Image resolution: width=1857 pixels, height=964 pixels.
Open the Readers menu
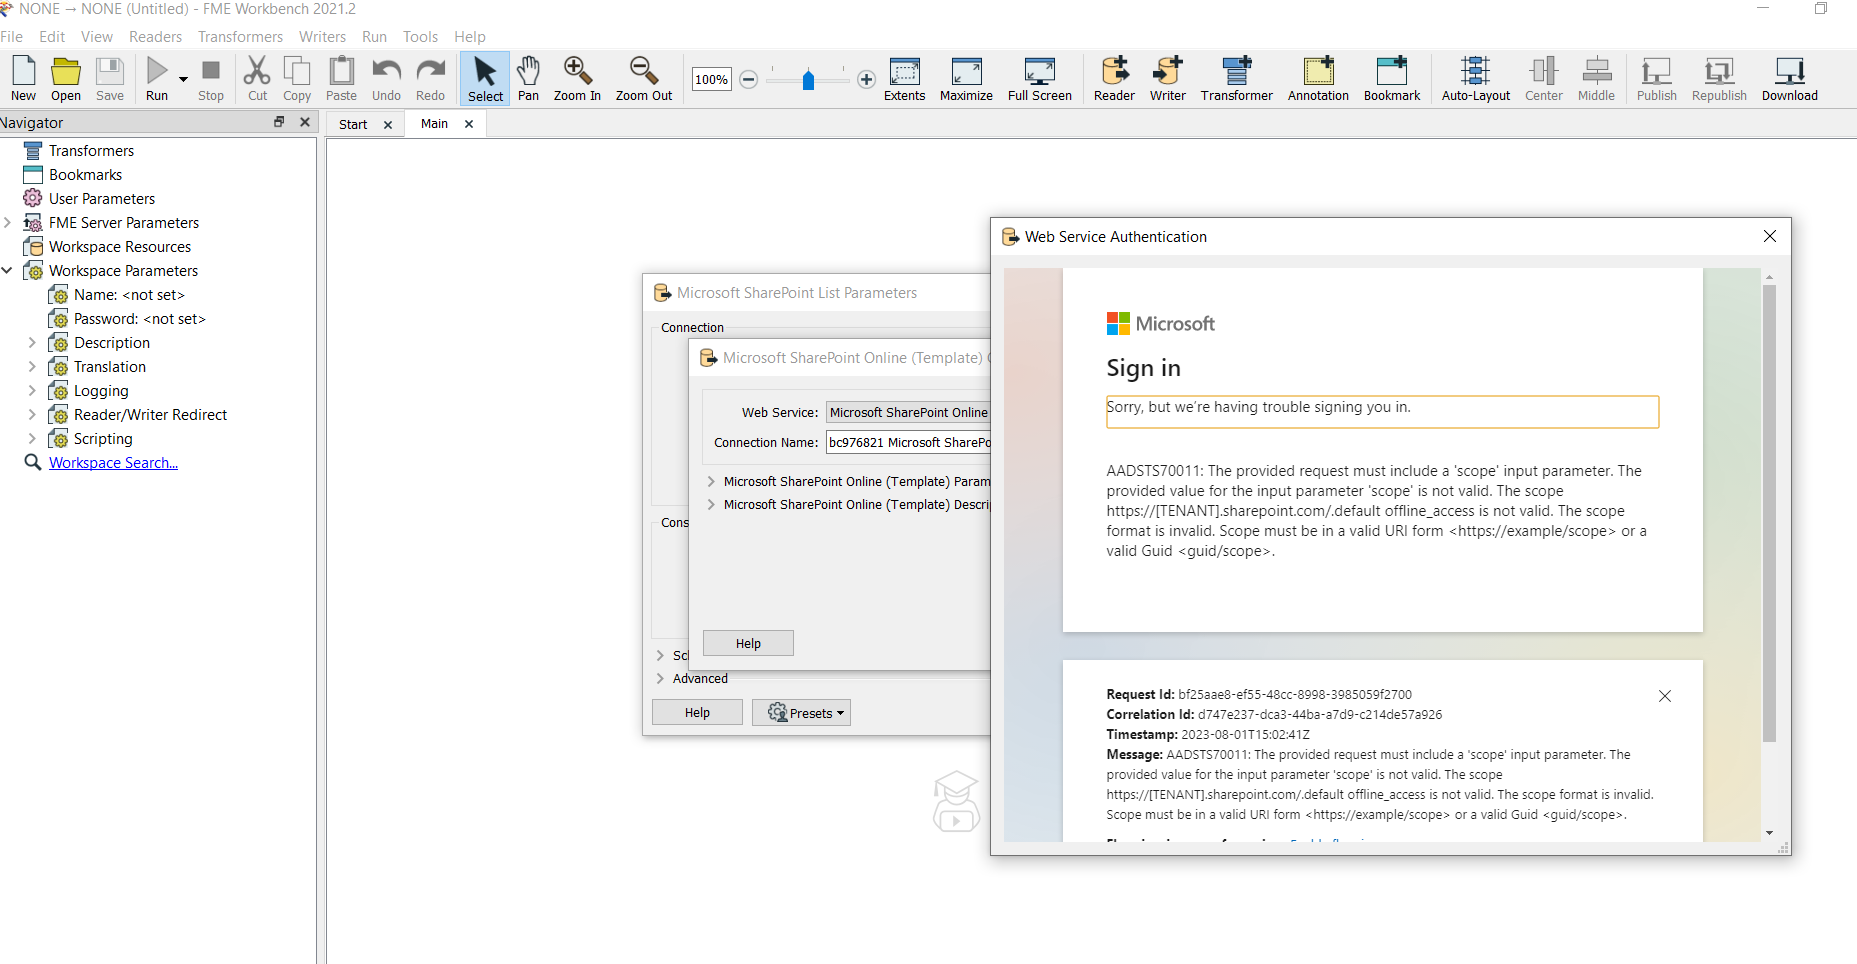pos(156,37)
